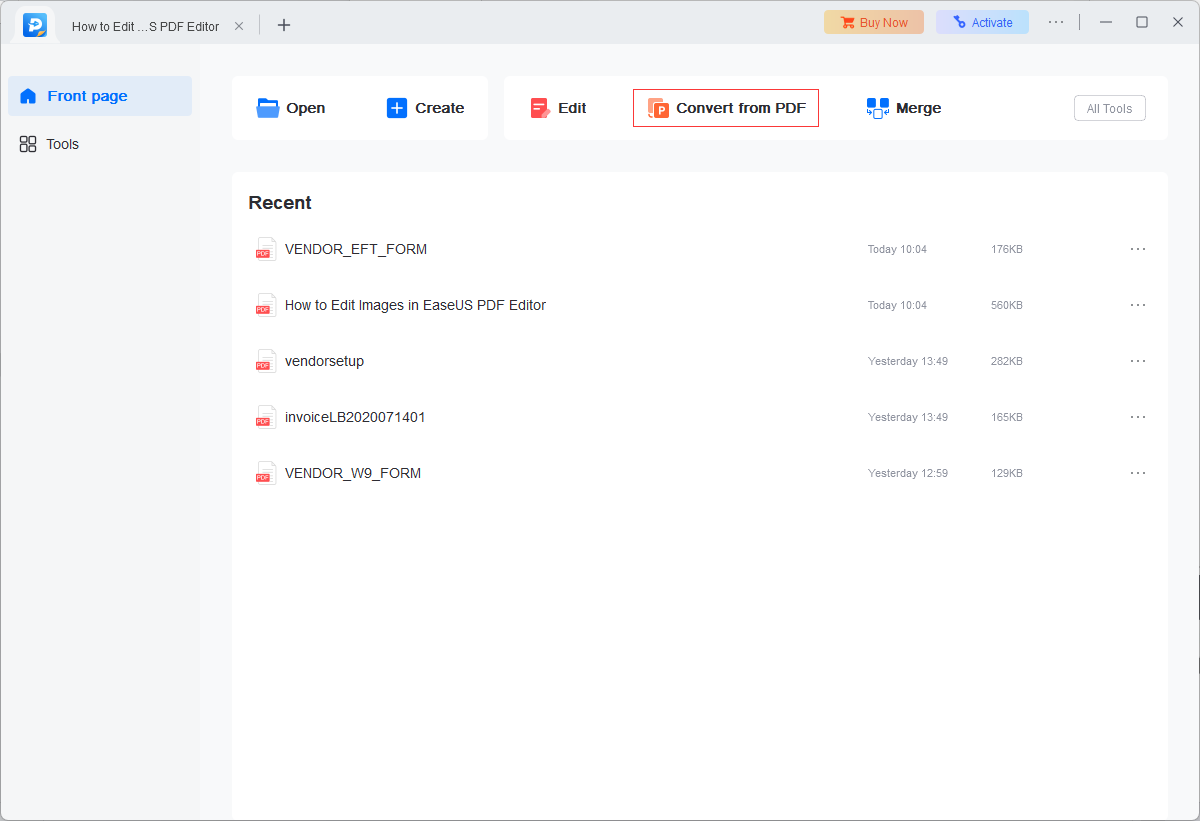
Task: Click PDF icon of How to Edit Images file
Action: click(x=265, y=305)
